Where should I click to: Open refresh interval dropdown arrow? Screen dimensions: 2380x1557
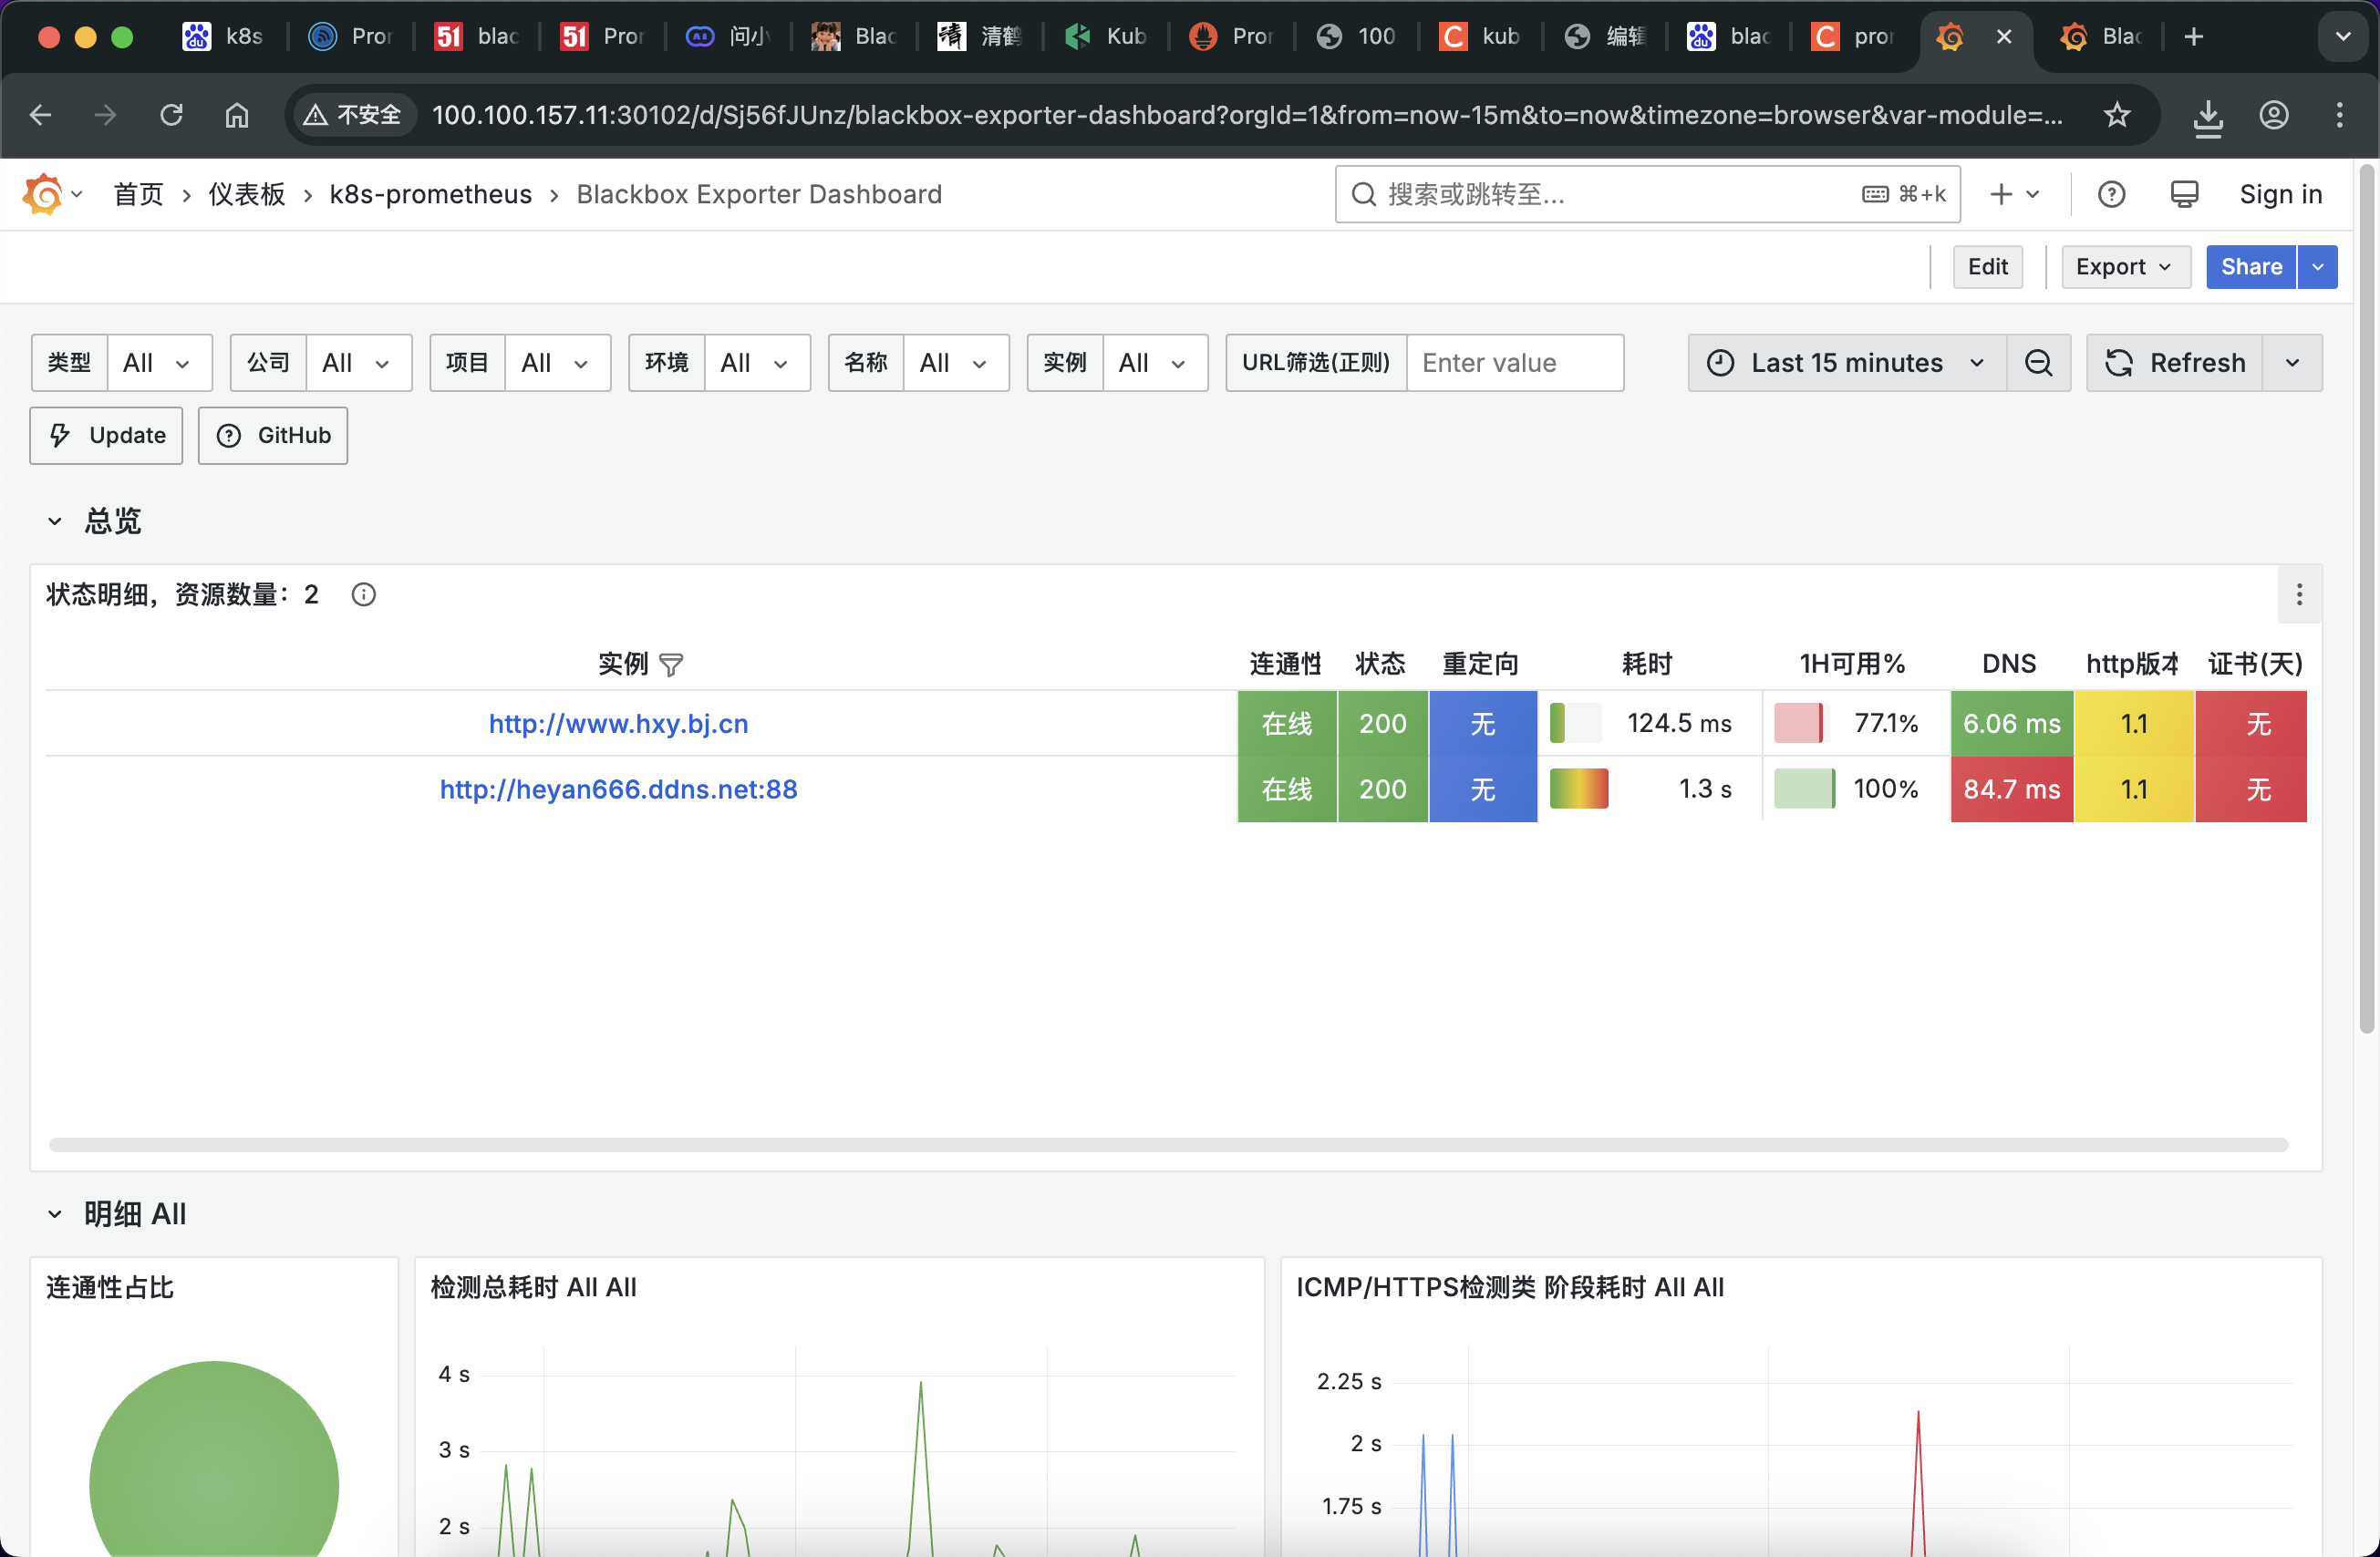pyautogui.click(x=2293, y=363)
